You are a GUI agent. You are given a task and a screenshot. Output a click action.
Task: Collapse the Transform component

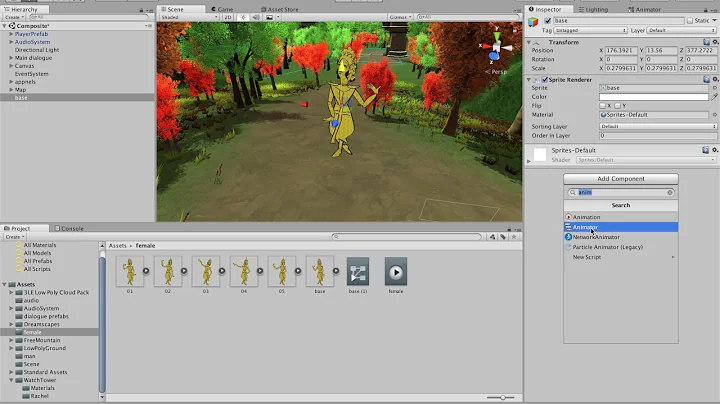[529, 42]
